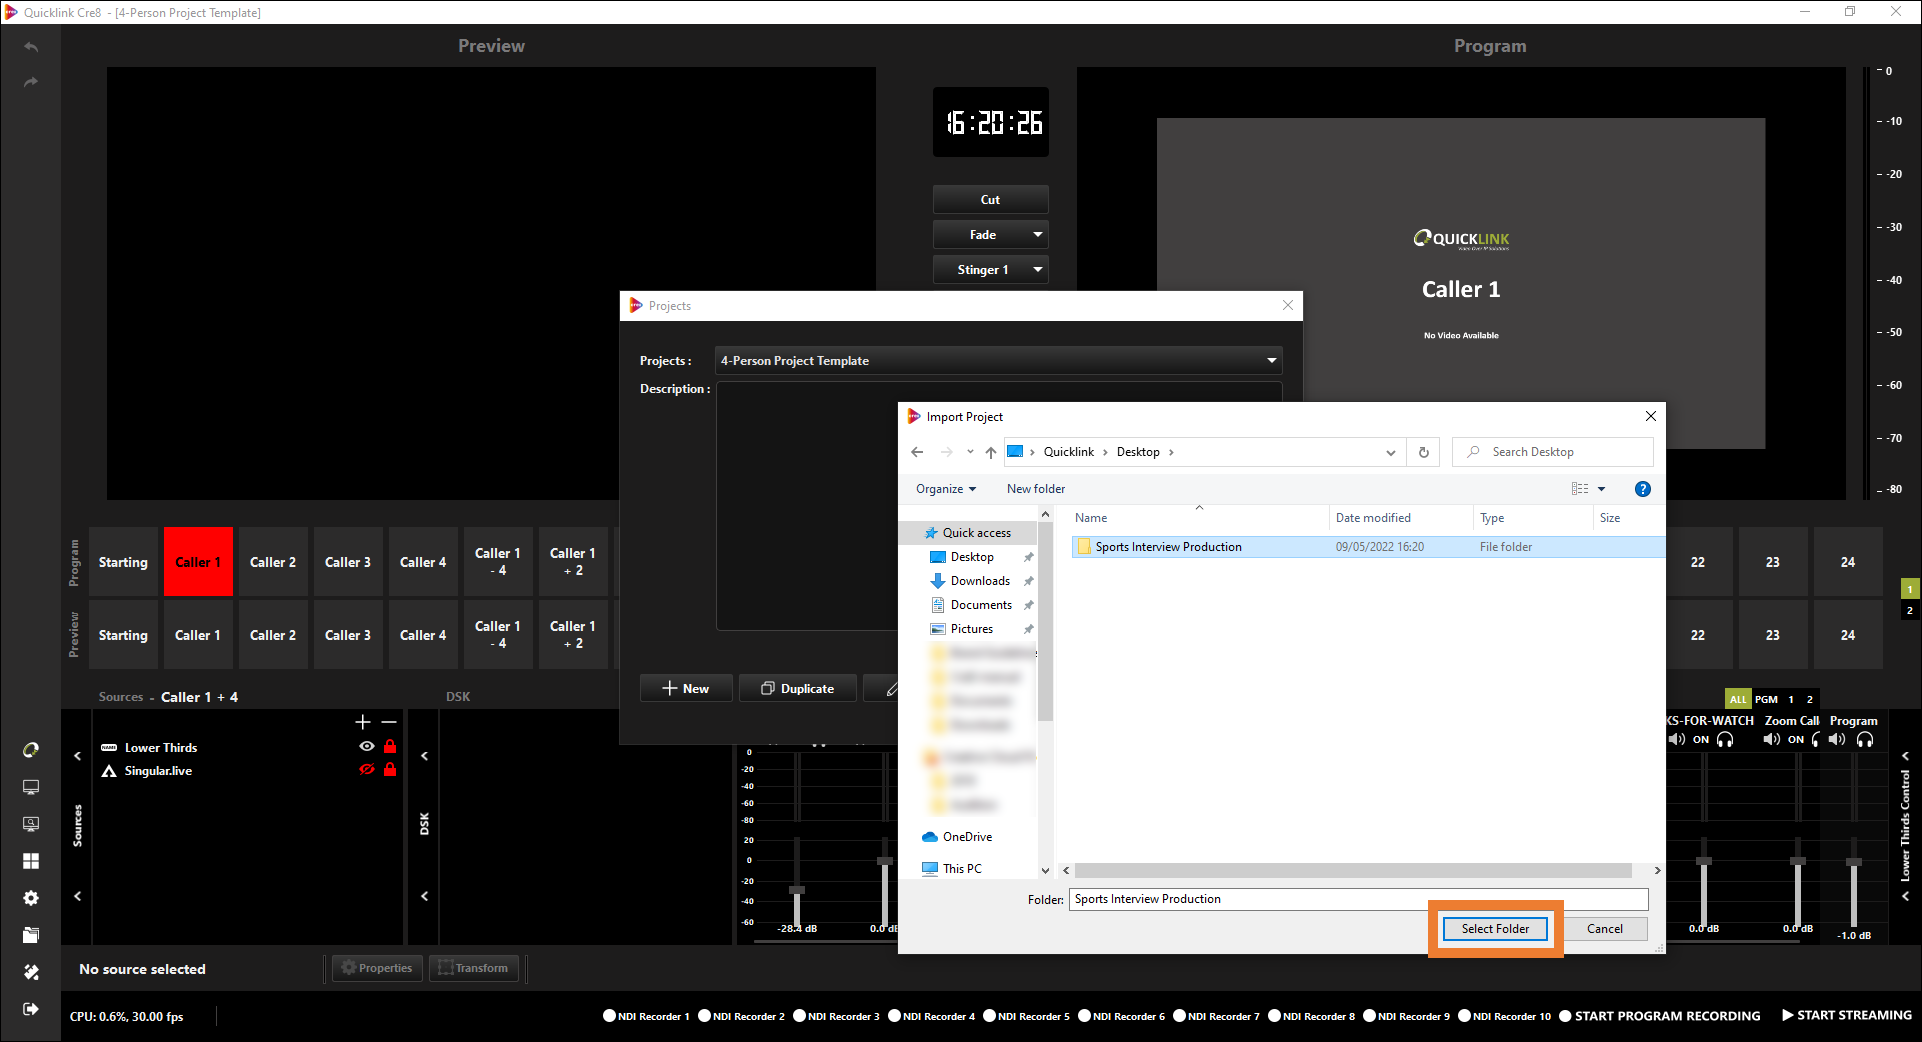Open the monitor search sidebar icon

[x=31, y=824]
